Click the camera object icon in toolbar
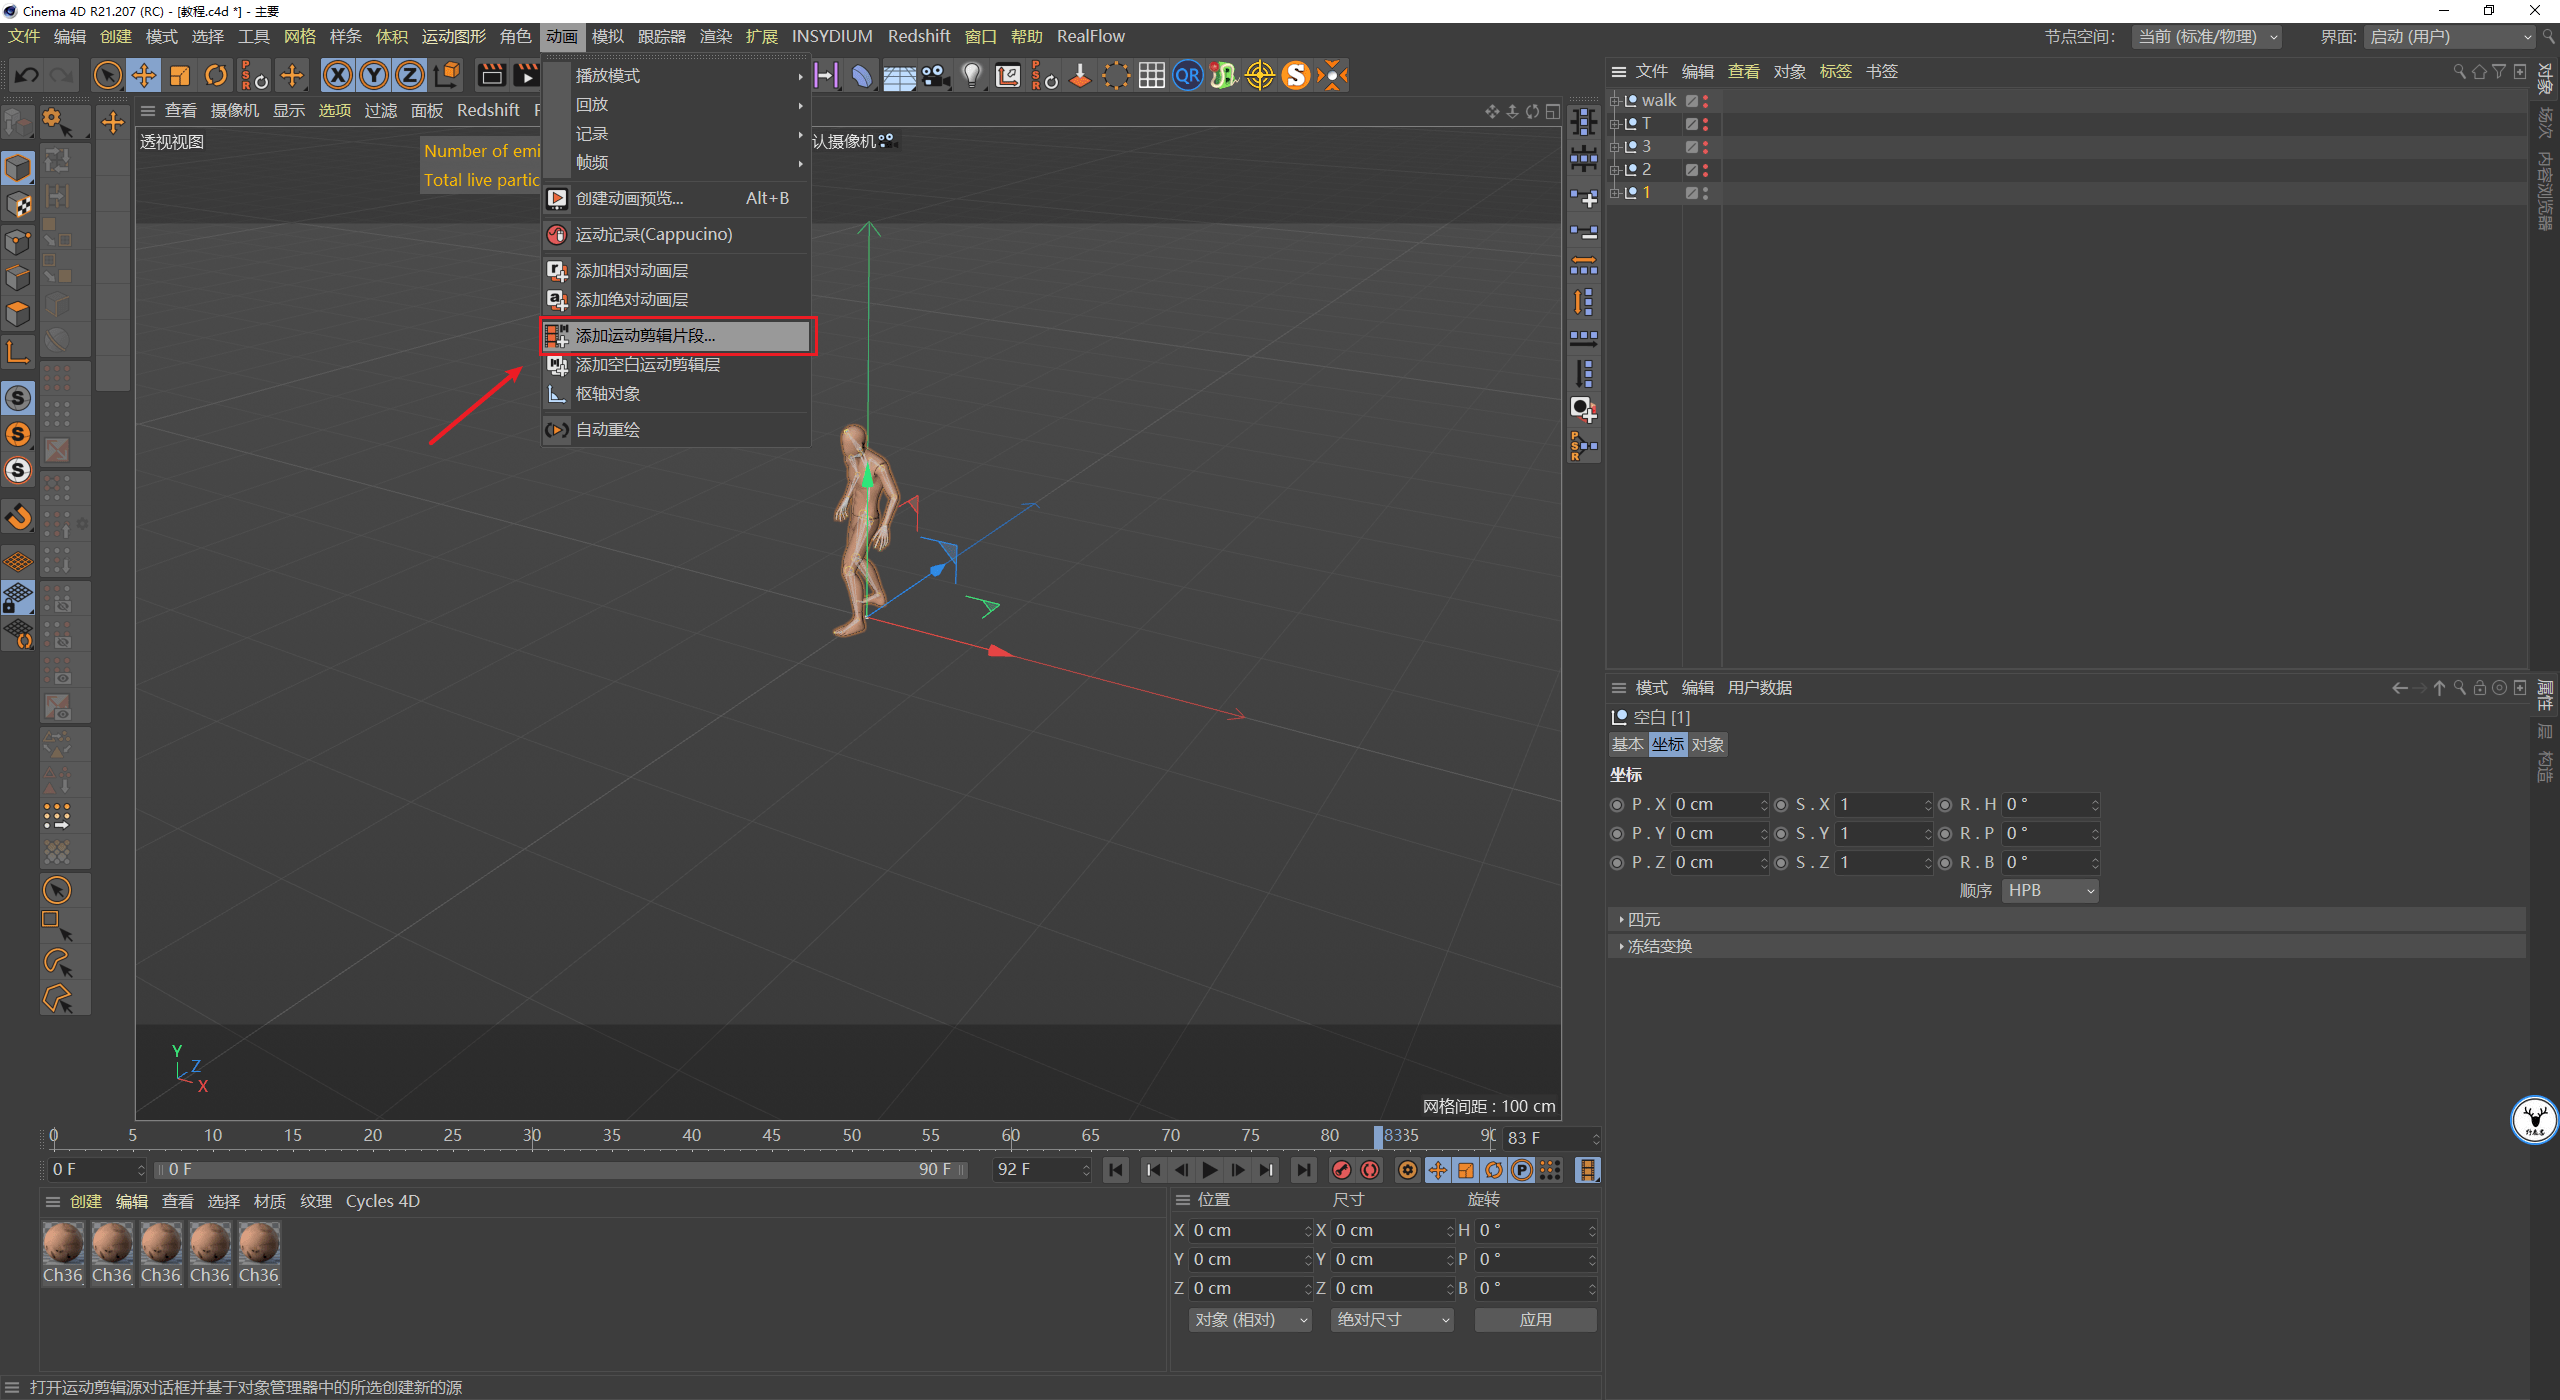 pyautogui.click(x=935, y=75)
